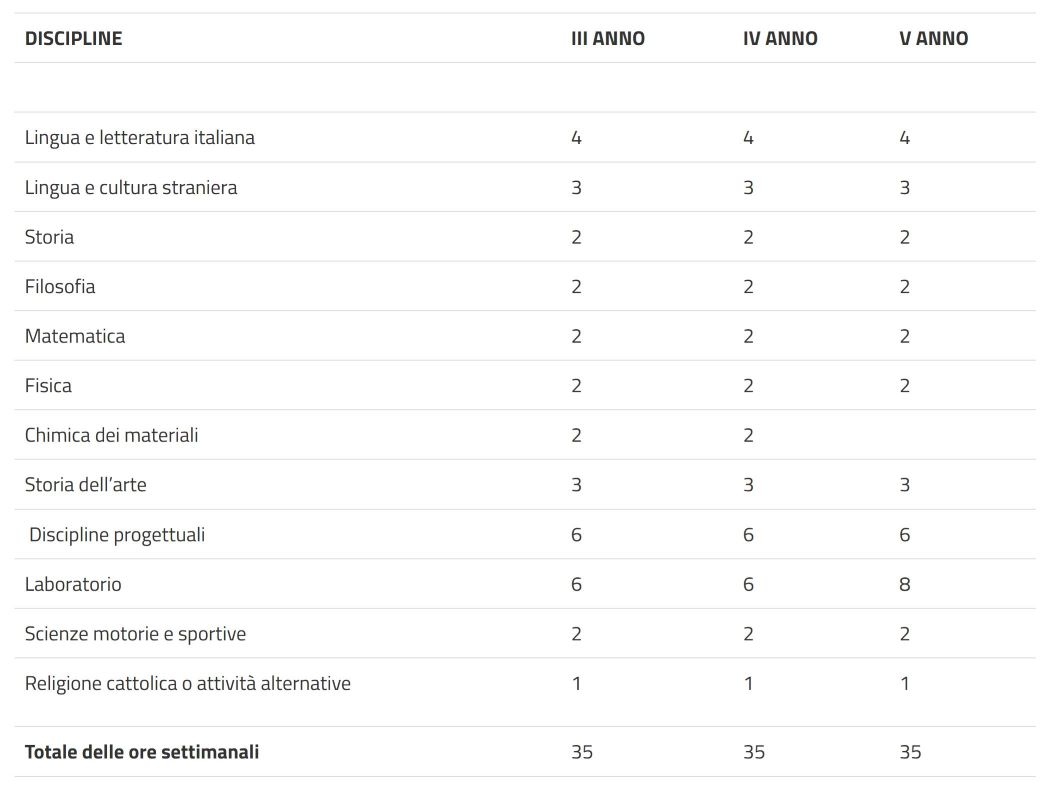Image resolution: width=1042 pixels, height=785 pixels.
Task: Select the III ANNO total 35
Action: coord(581,752)
